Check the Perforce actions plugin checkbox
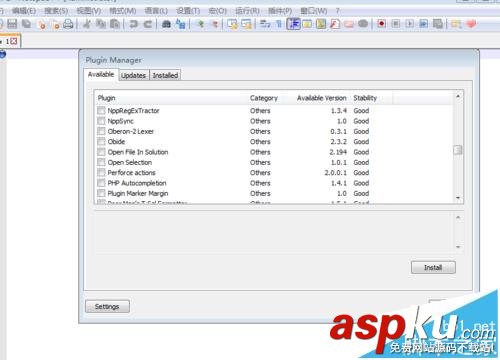500x360 pixels. point(101,172)
